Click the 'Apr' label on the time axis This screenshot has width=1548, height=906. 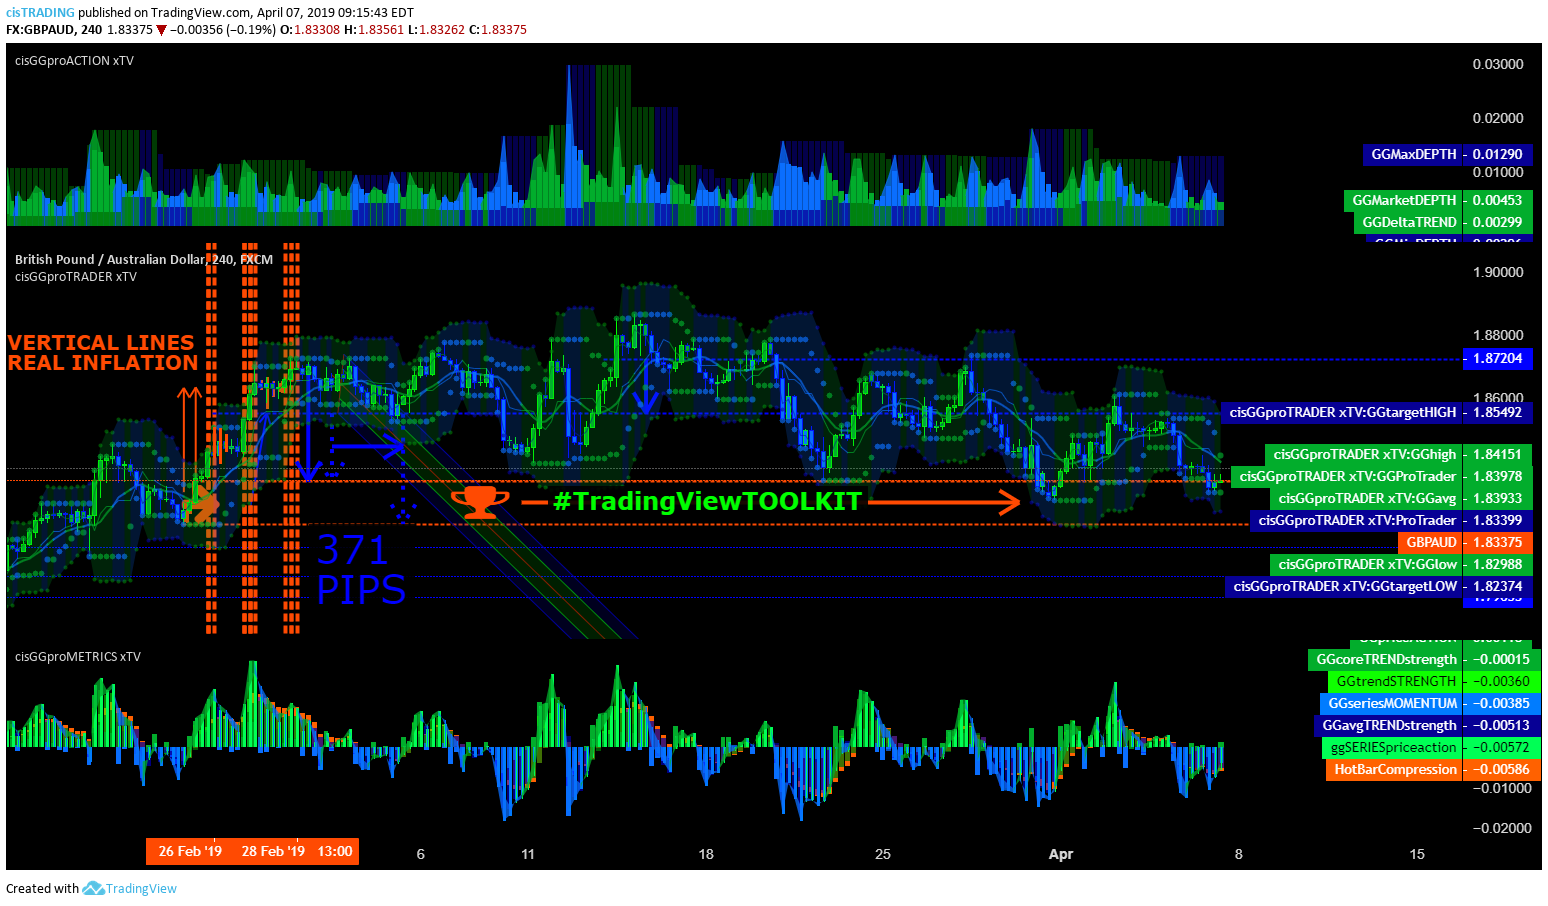pos(1061,854)
